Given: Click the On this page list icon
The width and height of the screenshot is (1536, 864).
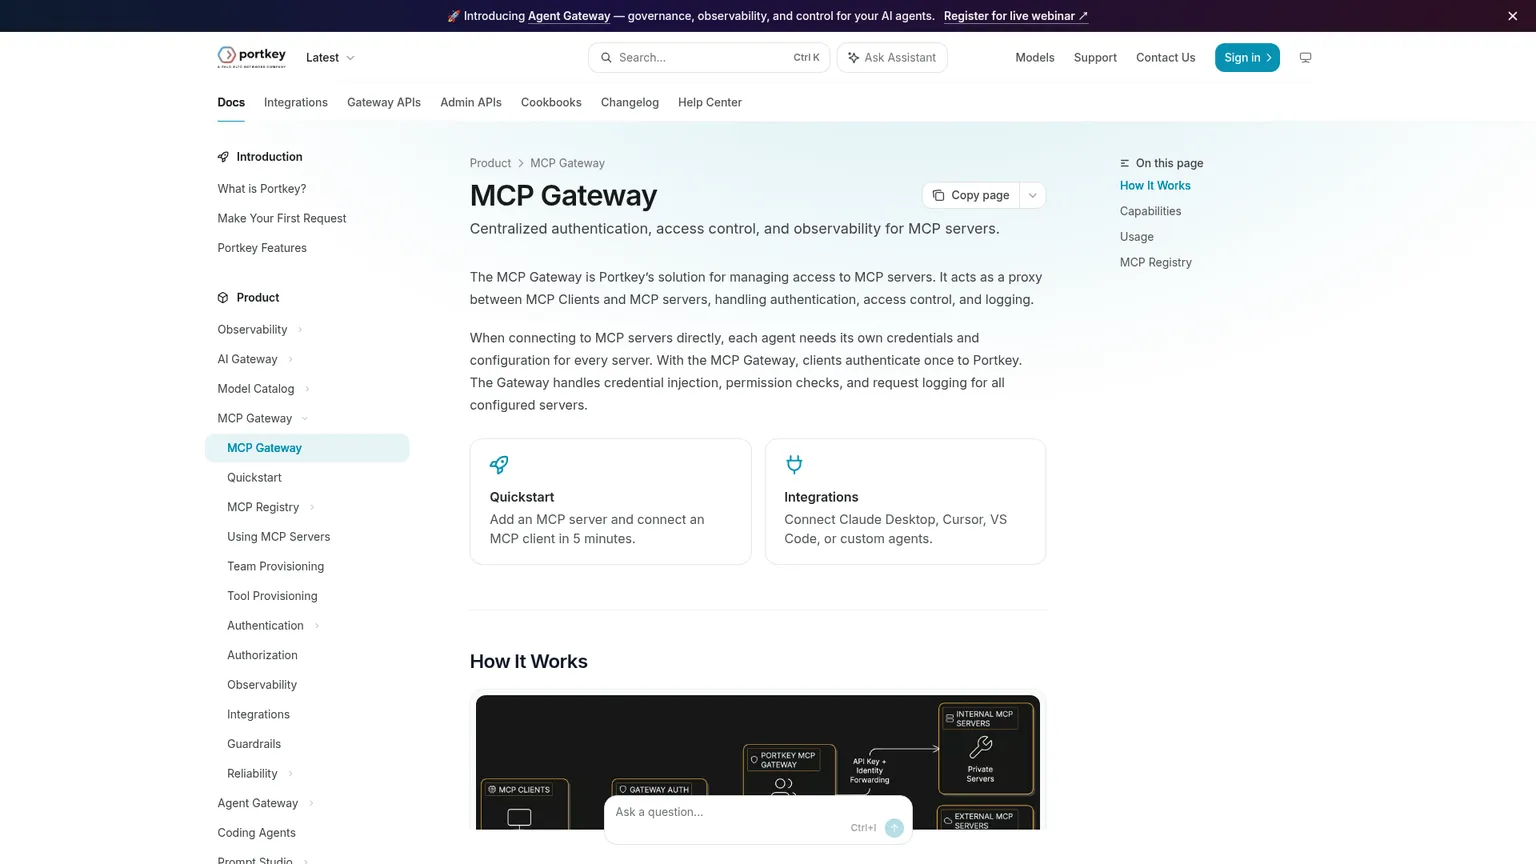Looking at the screenshot, I should pyautogui.click(x=1125, y=163).
